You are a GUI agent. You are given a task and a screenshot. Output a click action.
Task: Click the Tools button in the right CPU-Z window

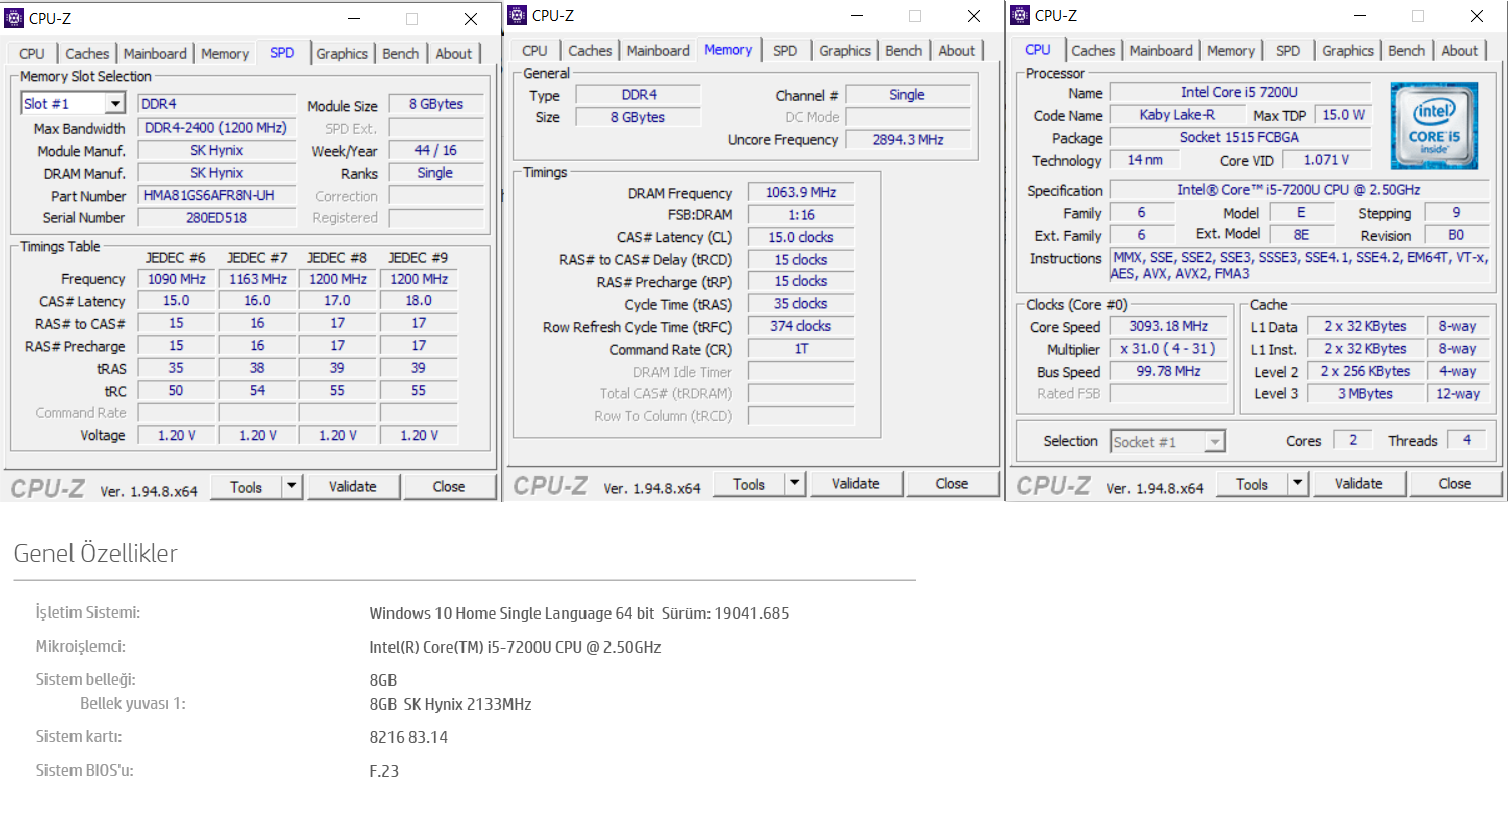tap(1252, 484)
